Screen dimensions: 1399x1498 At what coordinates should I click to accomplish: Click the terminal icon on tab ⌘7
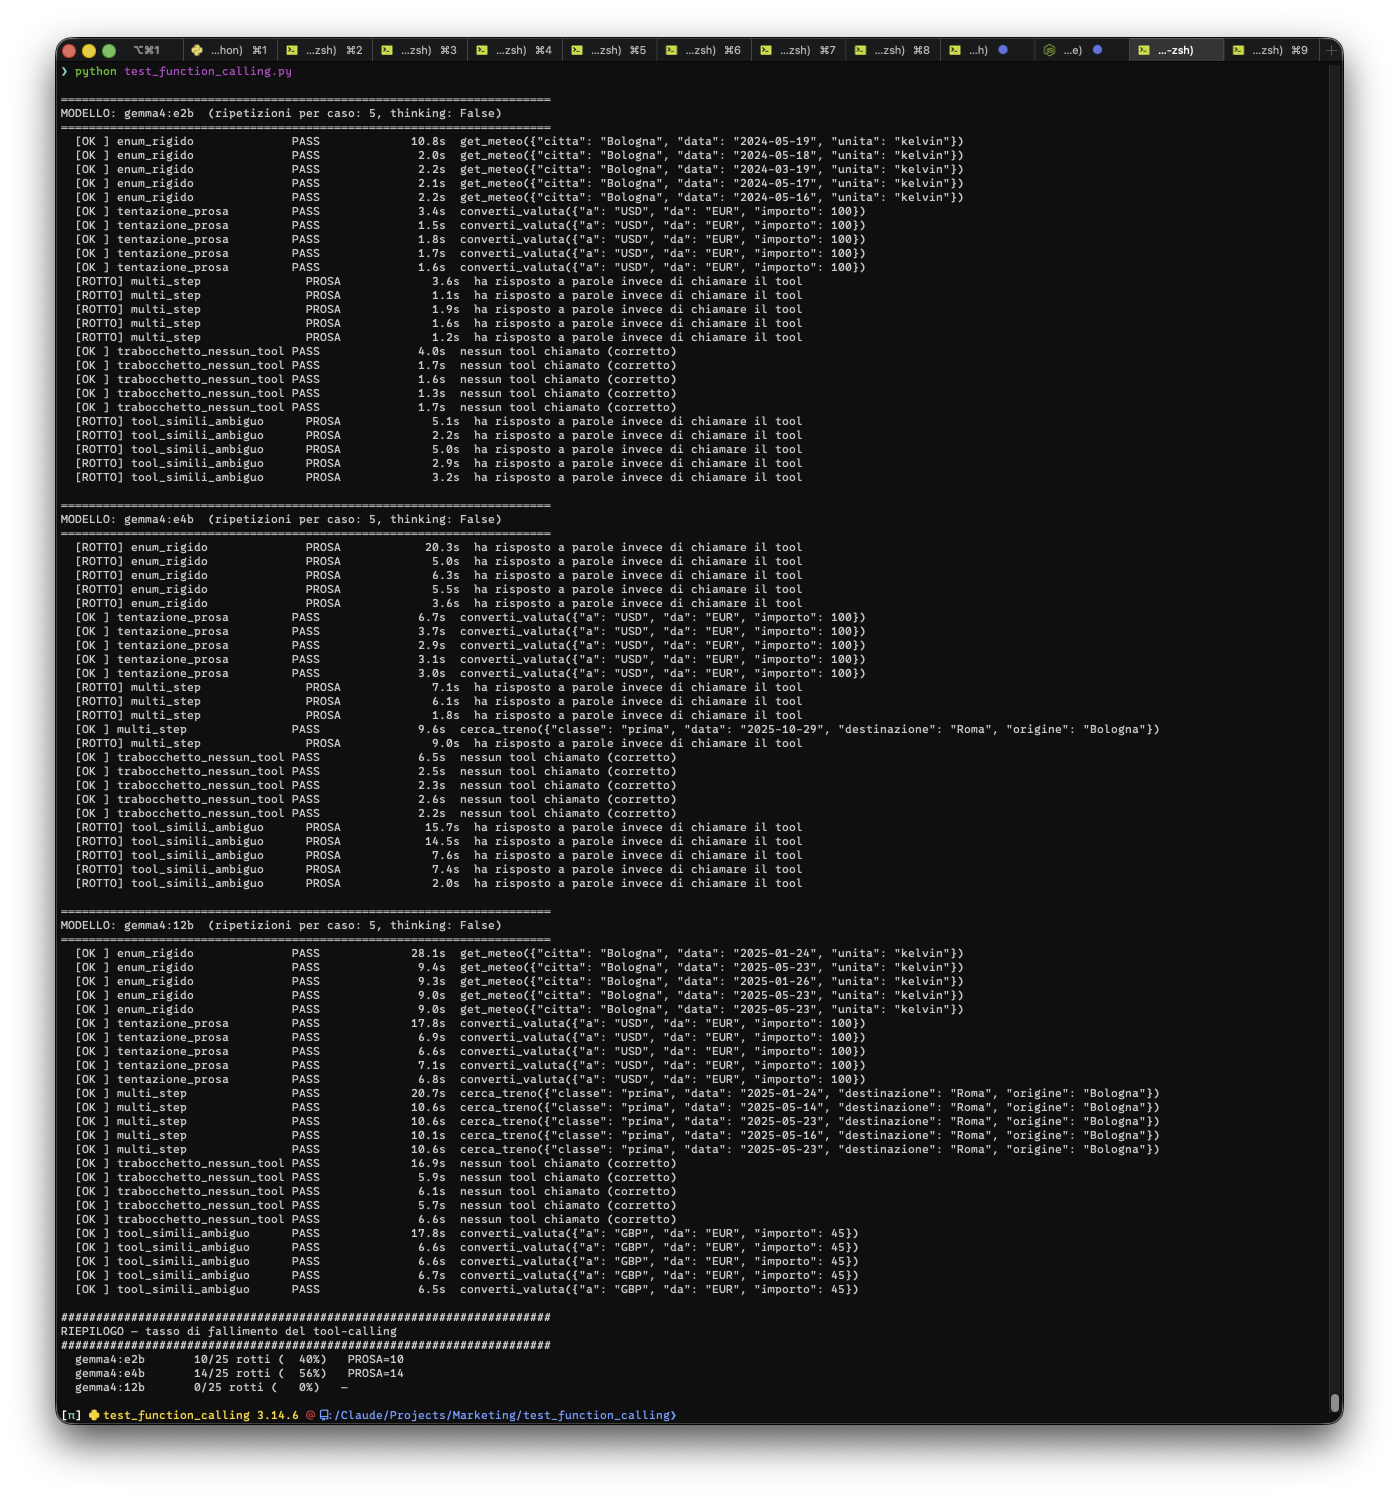[x=766, y=50]
